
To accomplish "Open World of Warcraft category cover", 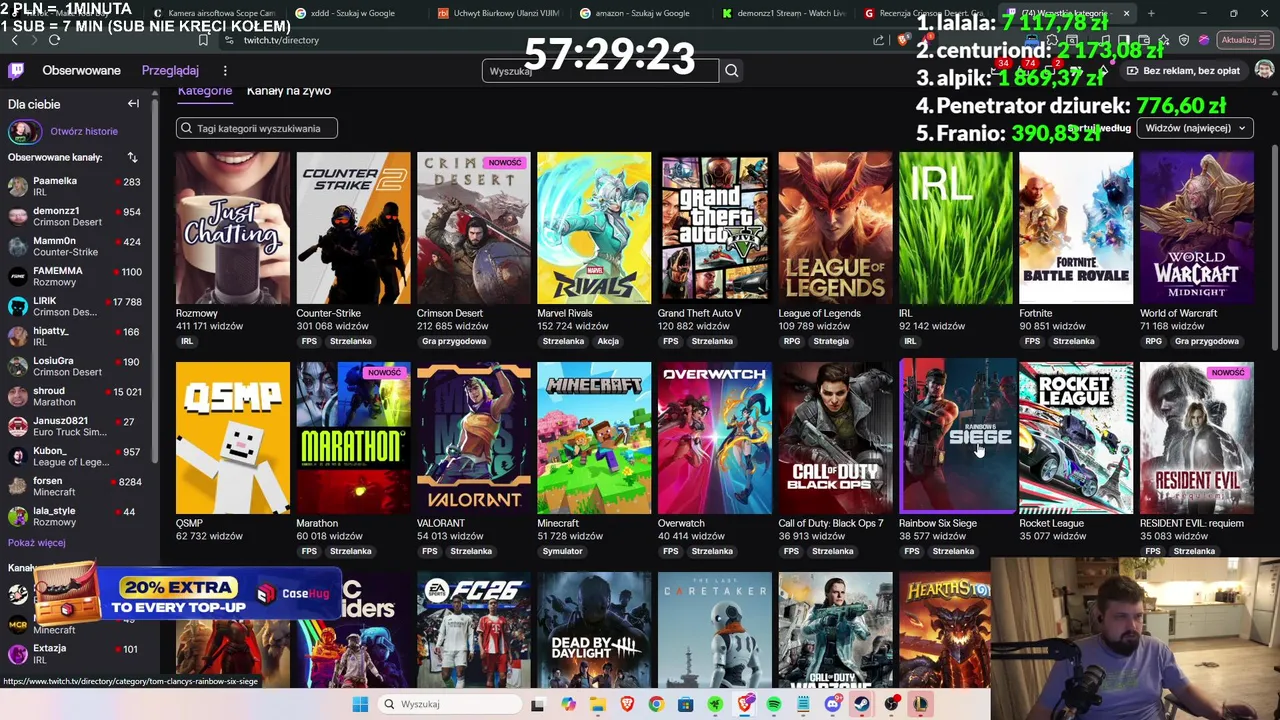I will [x=1197, y=228].
